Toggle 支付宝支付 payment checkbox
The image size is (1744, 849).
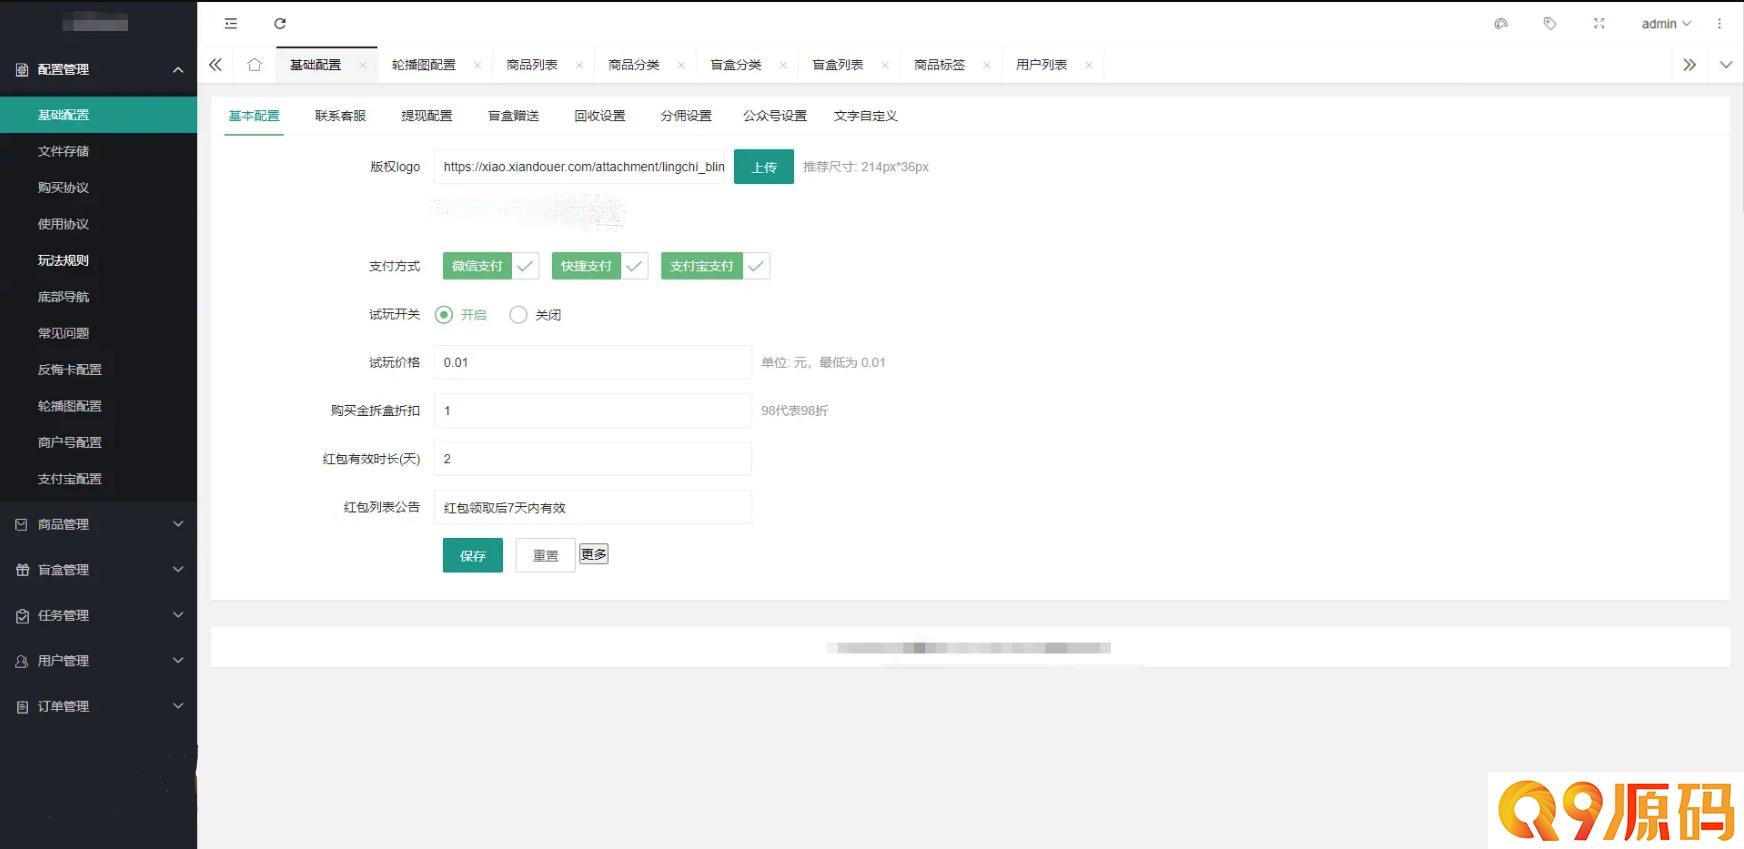point(715,266)
